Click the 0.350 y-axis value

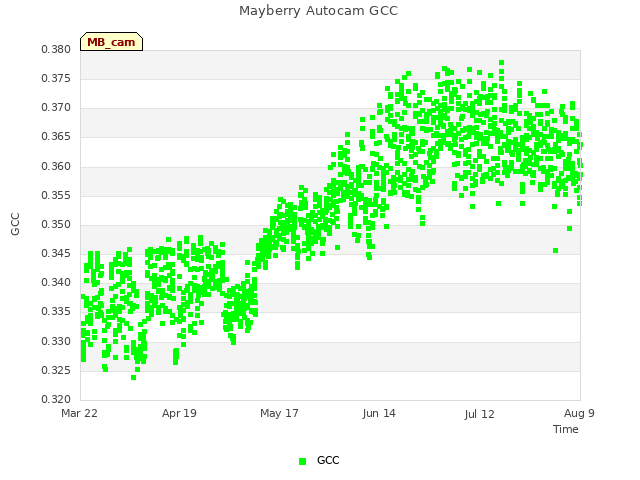tap(56, 224)
